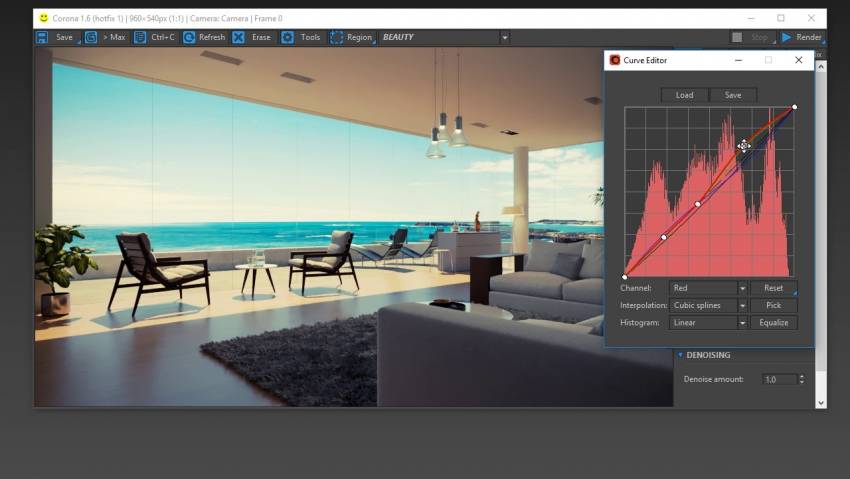Viewport: 850px width, 479px height.
Task: Click Load in Curve Editor
Action: coord(684,95)
